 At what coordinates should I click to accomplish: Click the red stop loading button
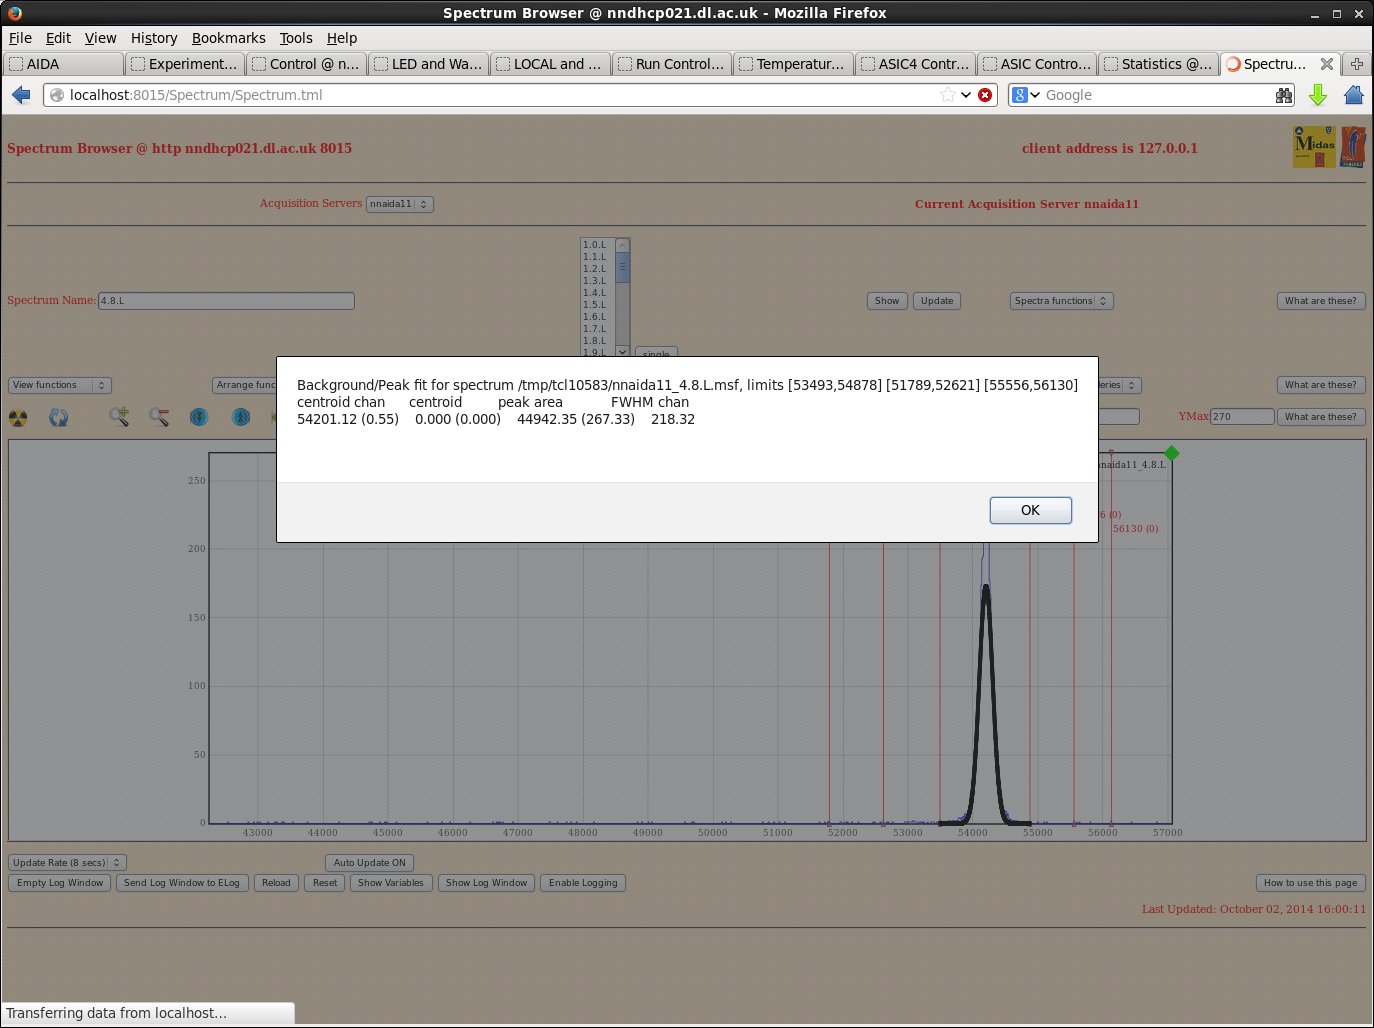(985, 95)
